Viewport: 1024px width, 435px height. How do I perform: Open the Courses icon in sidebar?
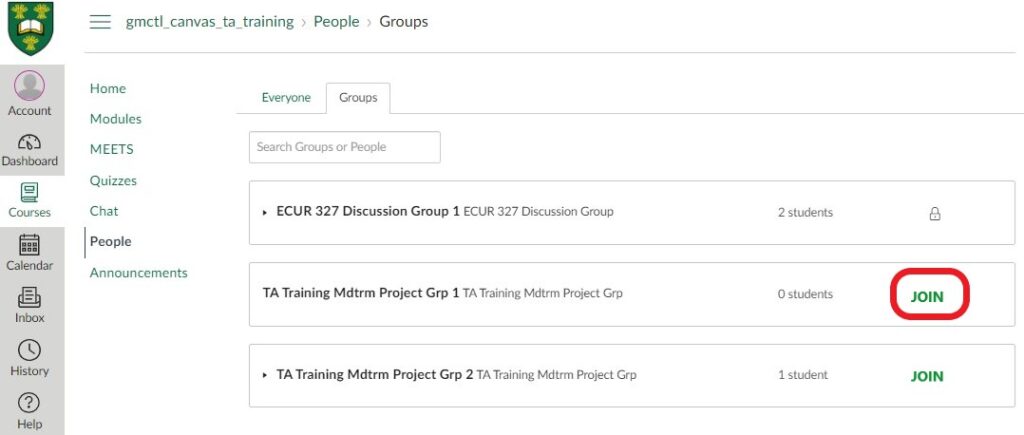coord(30,192)
